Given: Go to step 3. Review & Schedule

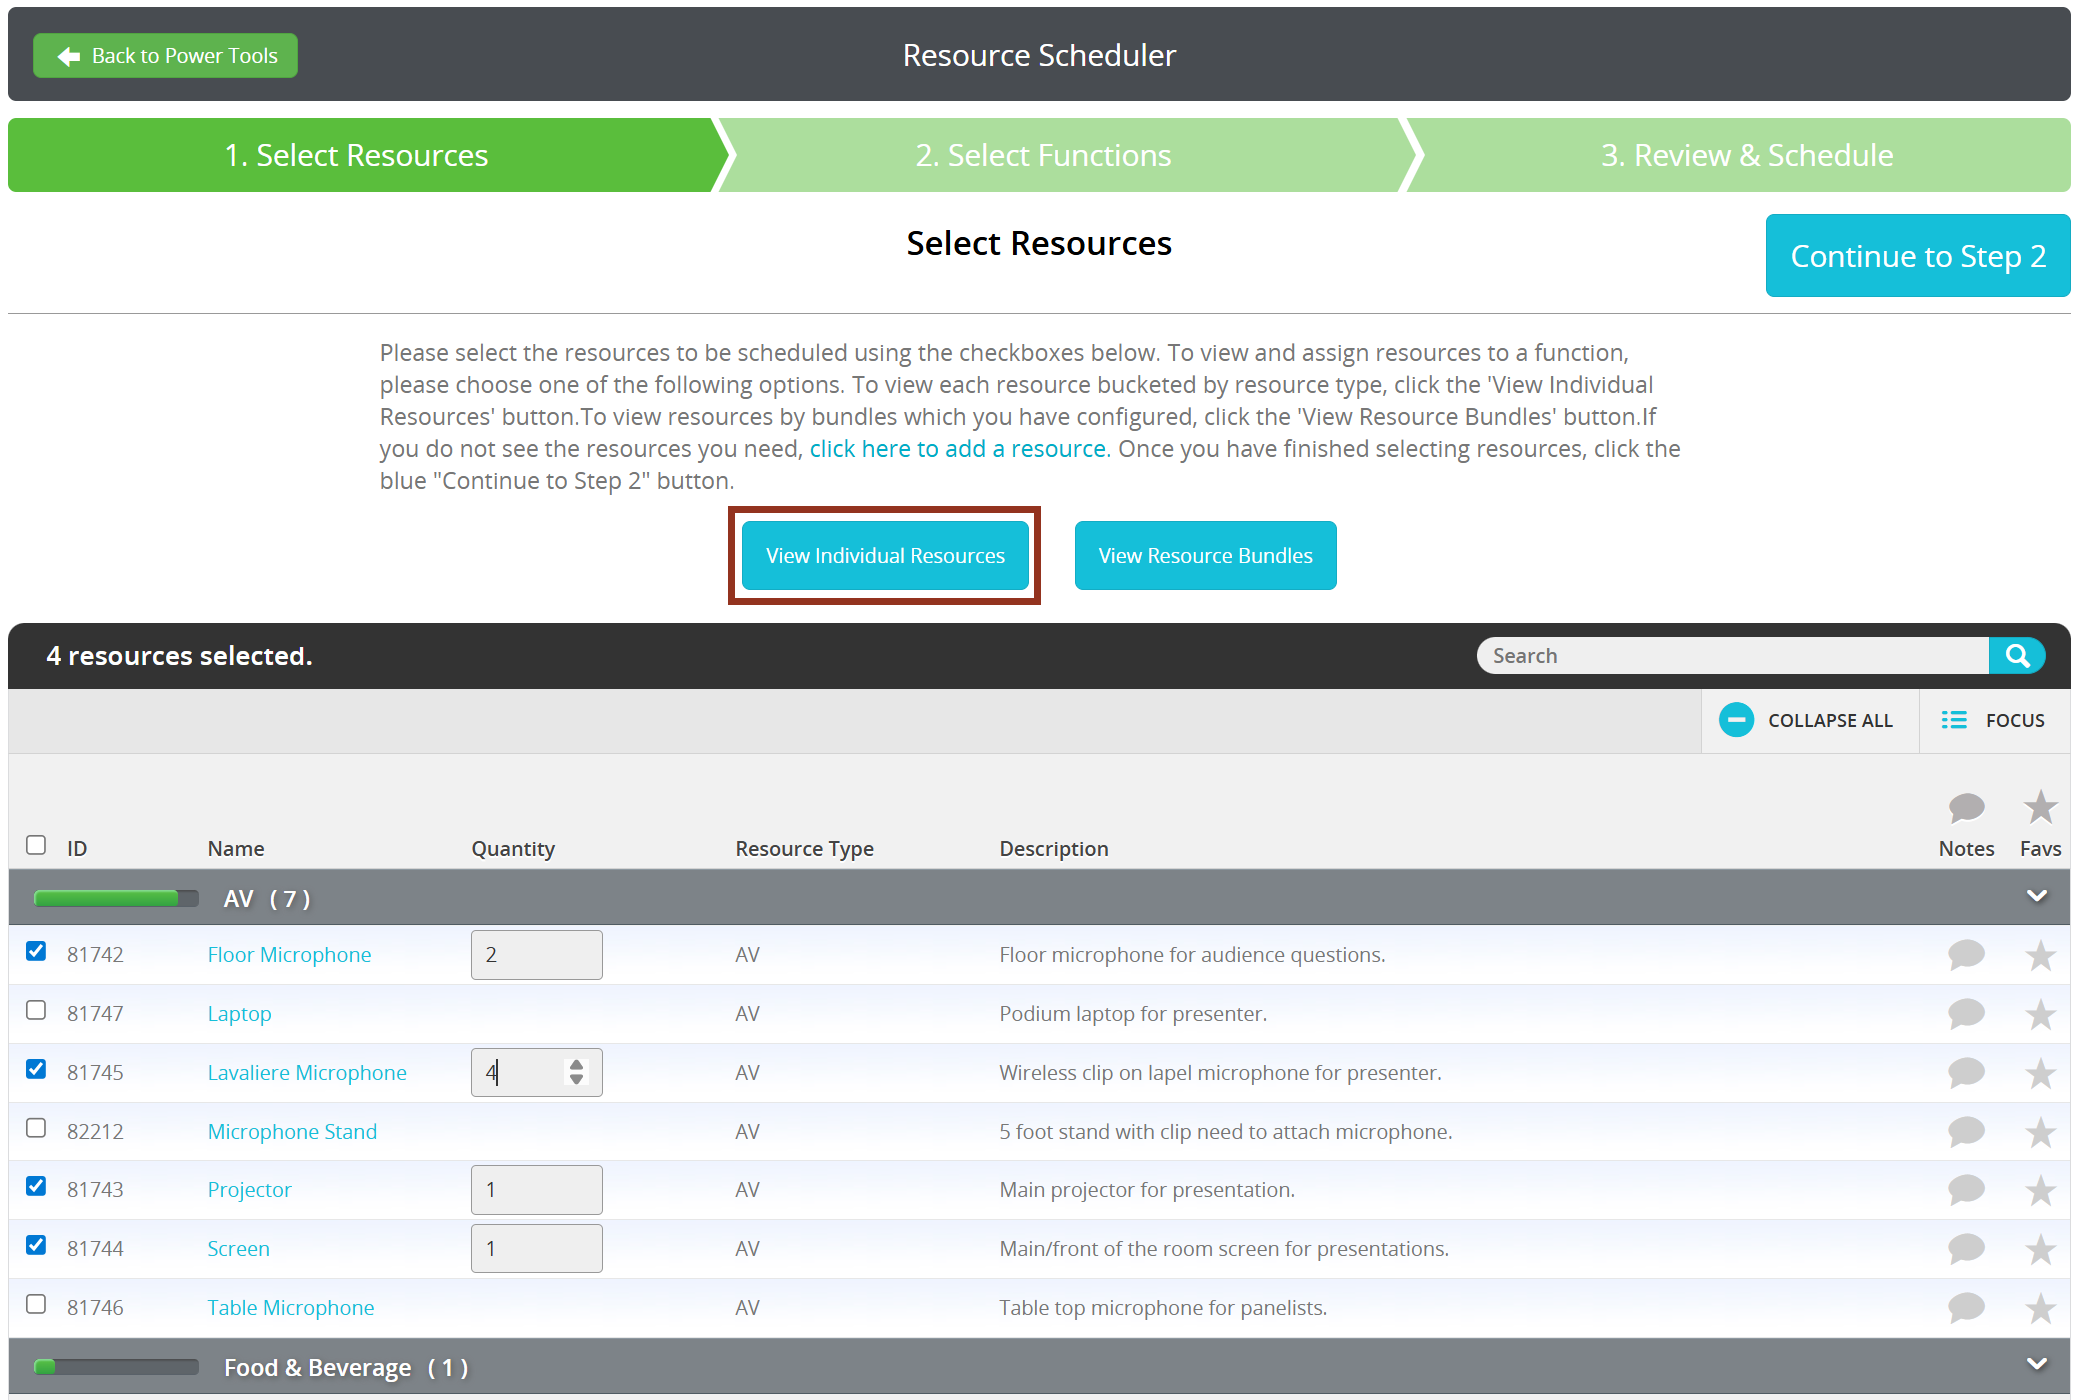Looking at the screenshot, I should pyautogui.click(x=1746, y=155).
